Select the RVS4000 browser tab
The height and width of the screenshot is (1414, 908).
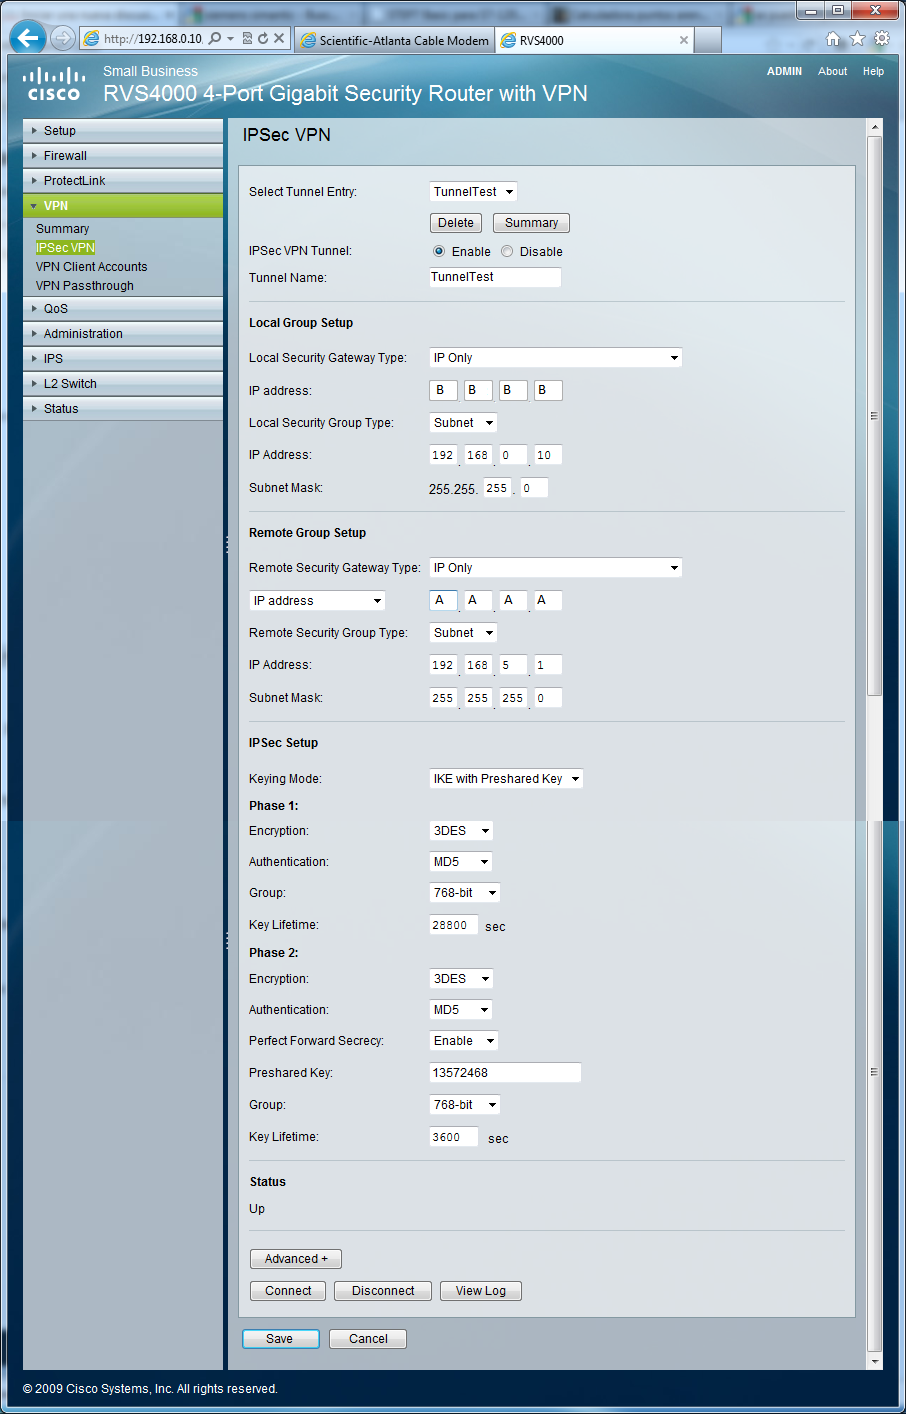click(594, 40)
